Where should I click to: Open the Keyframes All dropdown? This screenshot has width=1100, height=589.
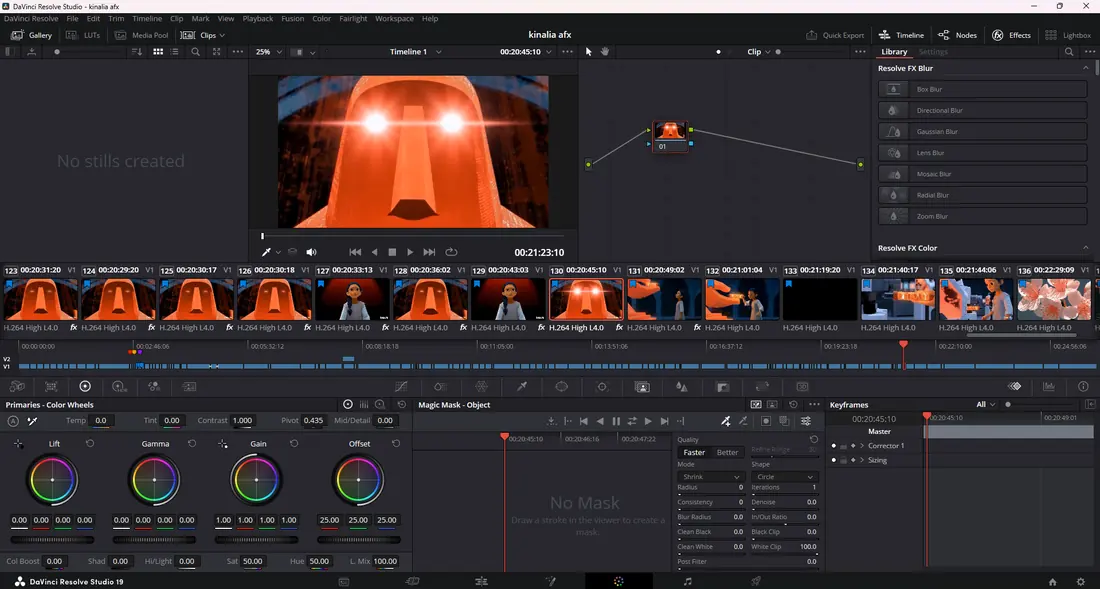point(986,405)
